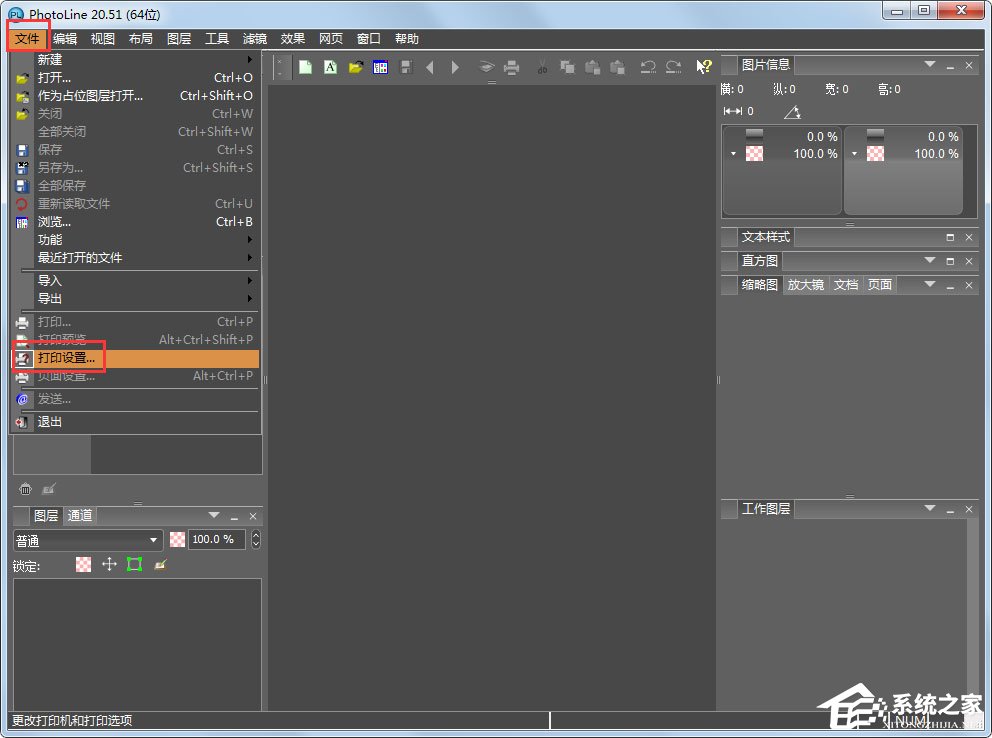The height and width of the screenshot is (738, 992).
Task: Open the 缩略图 panel options arrow
Action: (x=929, y=285)
